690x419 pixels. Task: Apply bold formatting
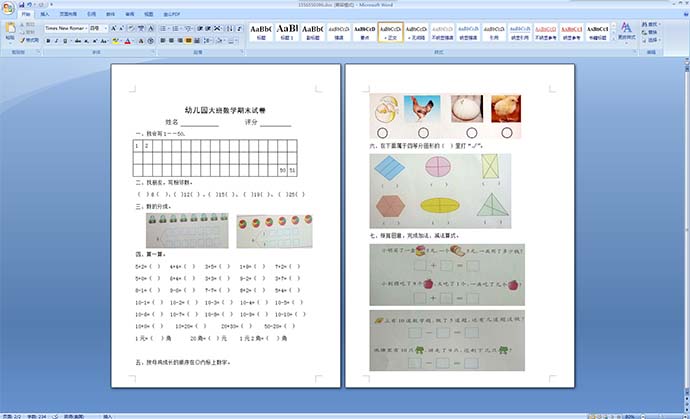[x=48, y=41]
